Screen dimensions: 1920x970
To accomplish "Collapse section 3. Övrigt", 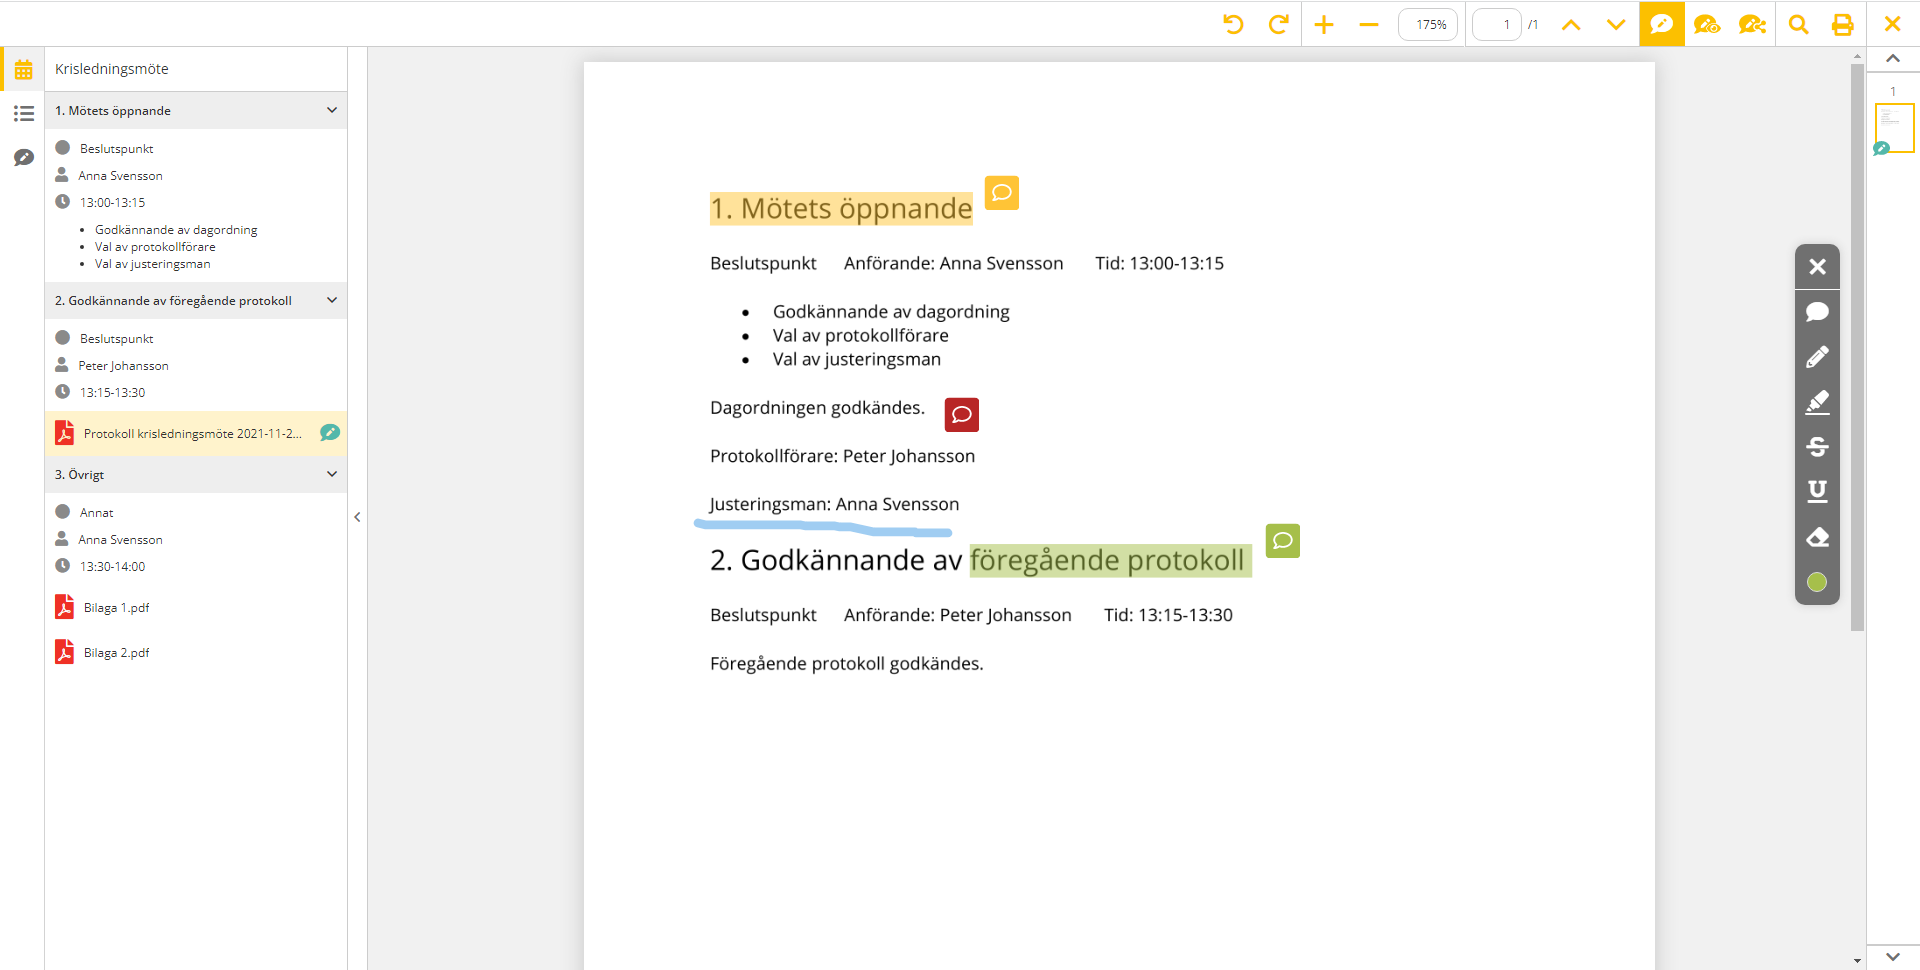I will pos(332,474).
